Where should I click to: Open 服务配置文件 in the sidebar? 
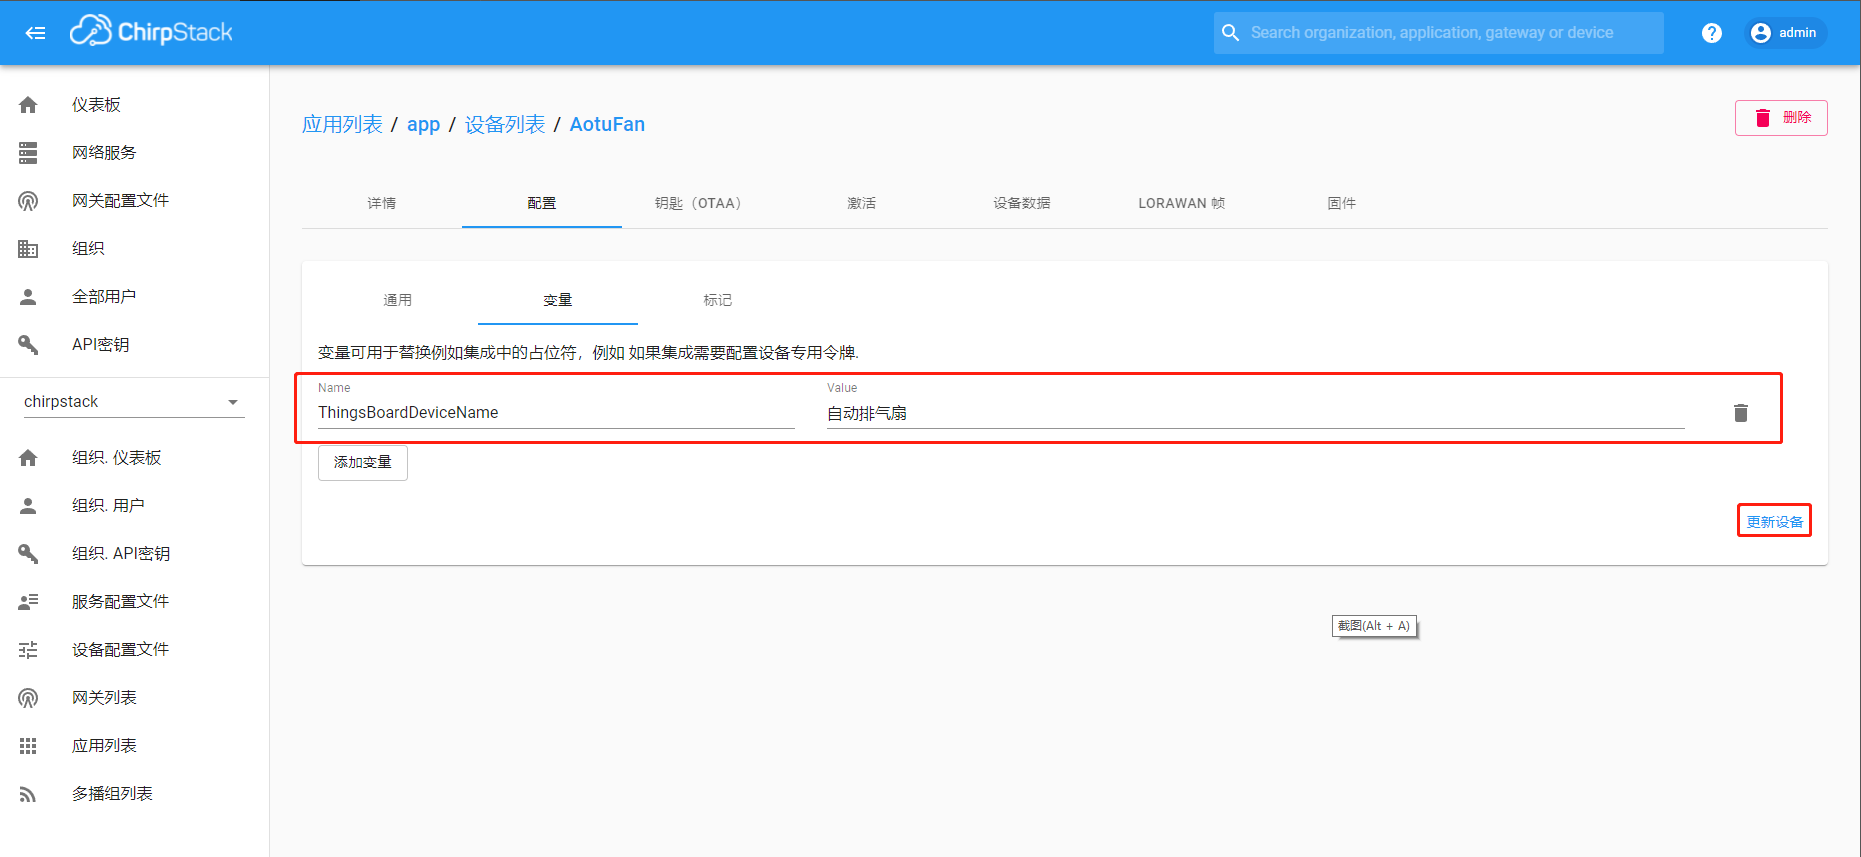[120, 602]
